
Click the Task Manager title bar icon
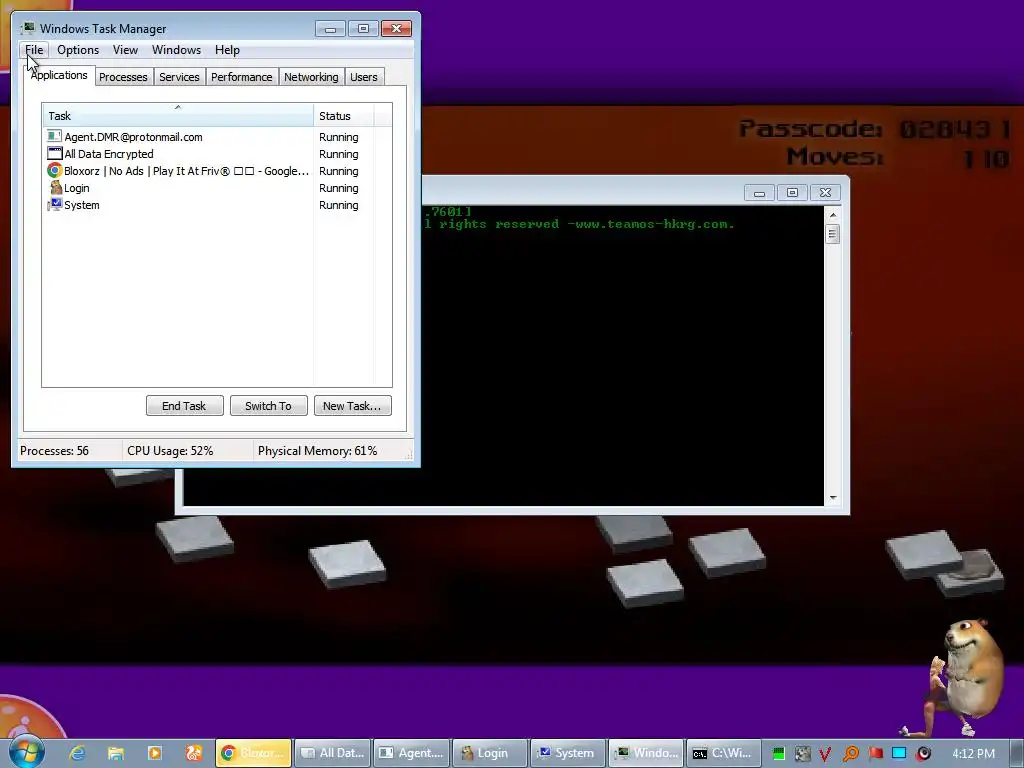27,28
